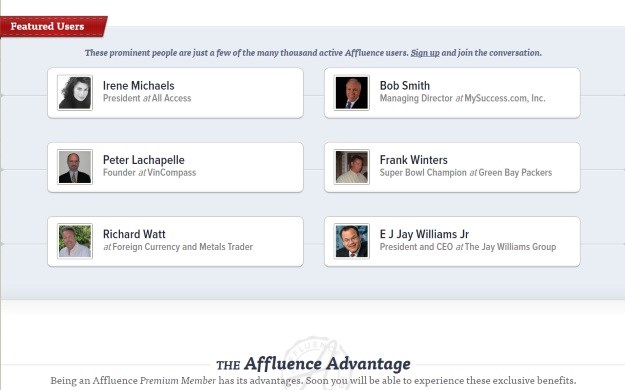Open the Bob Smith name link
This screenshot has height=390, width=625.
click(405, 85)
